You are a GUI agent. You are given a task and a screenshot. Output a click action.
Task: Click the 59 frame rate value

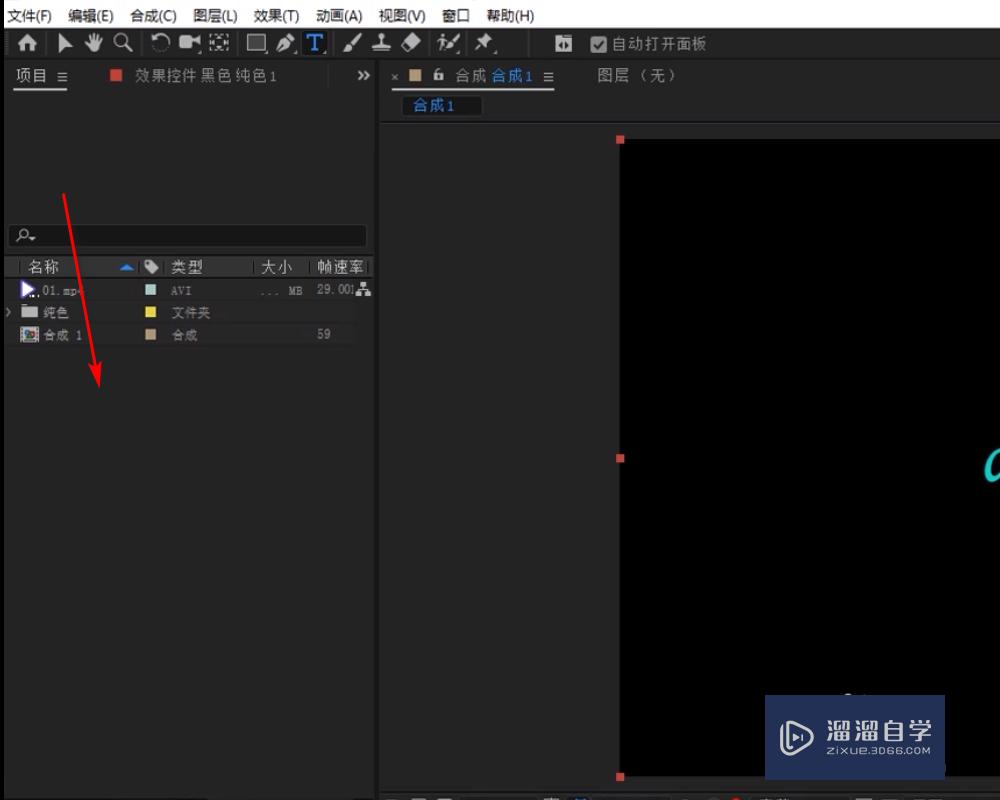(x=323, y=334)
